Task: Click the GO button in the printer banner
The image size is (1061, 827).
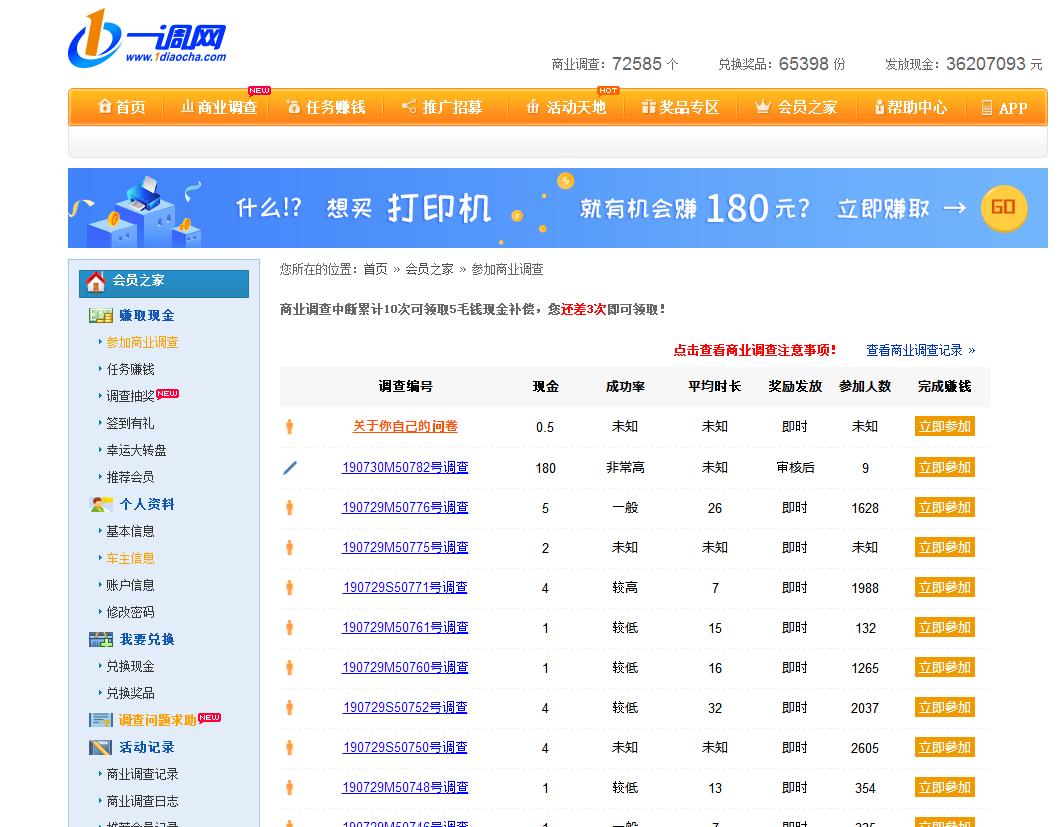Action: [1003, 209]
